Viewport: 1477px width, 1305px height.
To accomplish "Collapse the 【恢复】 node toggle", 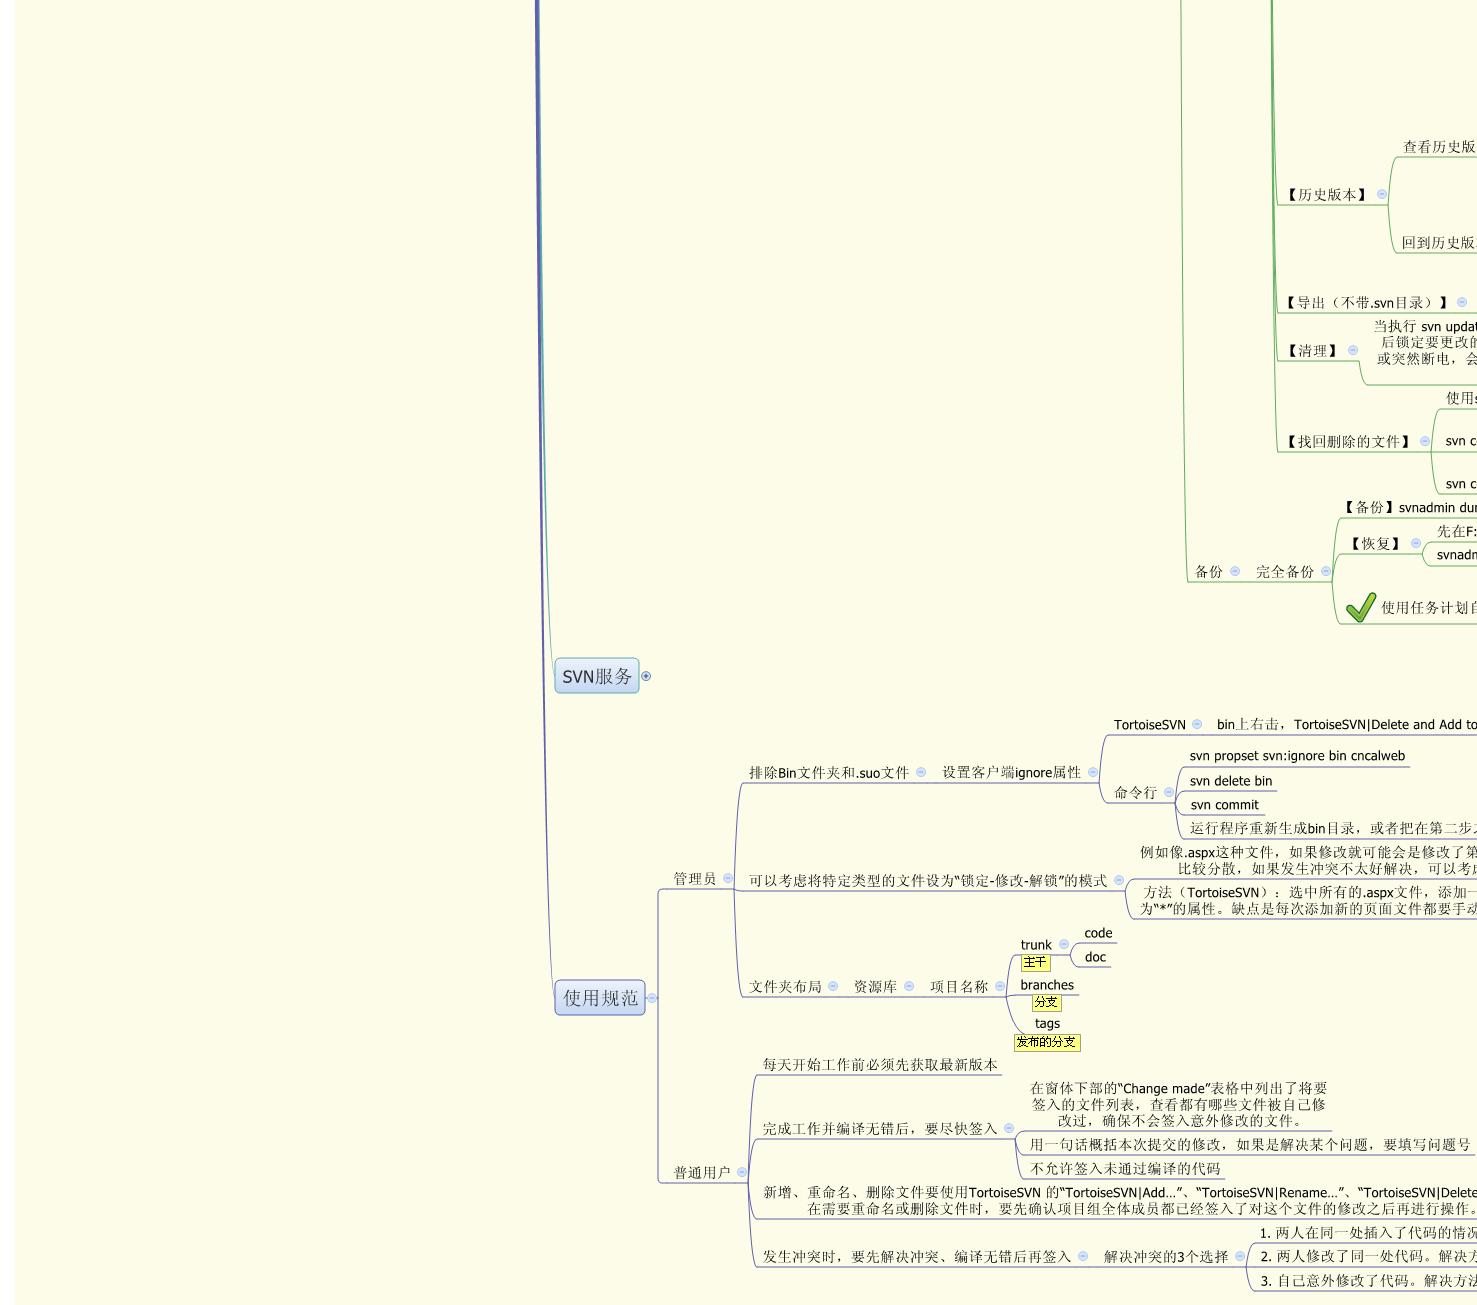I will point(1415,543).
